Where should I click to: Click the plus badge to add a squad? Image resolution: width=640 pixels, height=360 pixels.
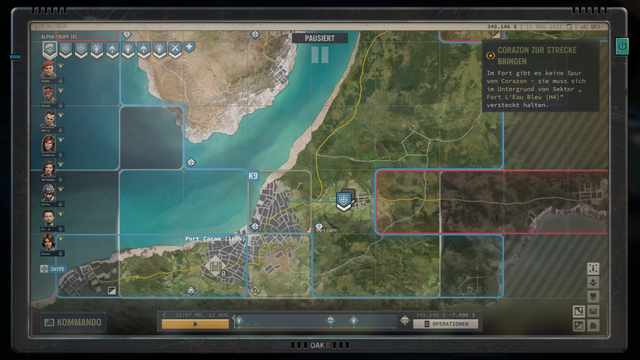click(x=189, y=47)
